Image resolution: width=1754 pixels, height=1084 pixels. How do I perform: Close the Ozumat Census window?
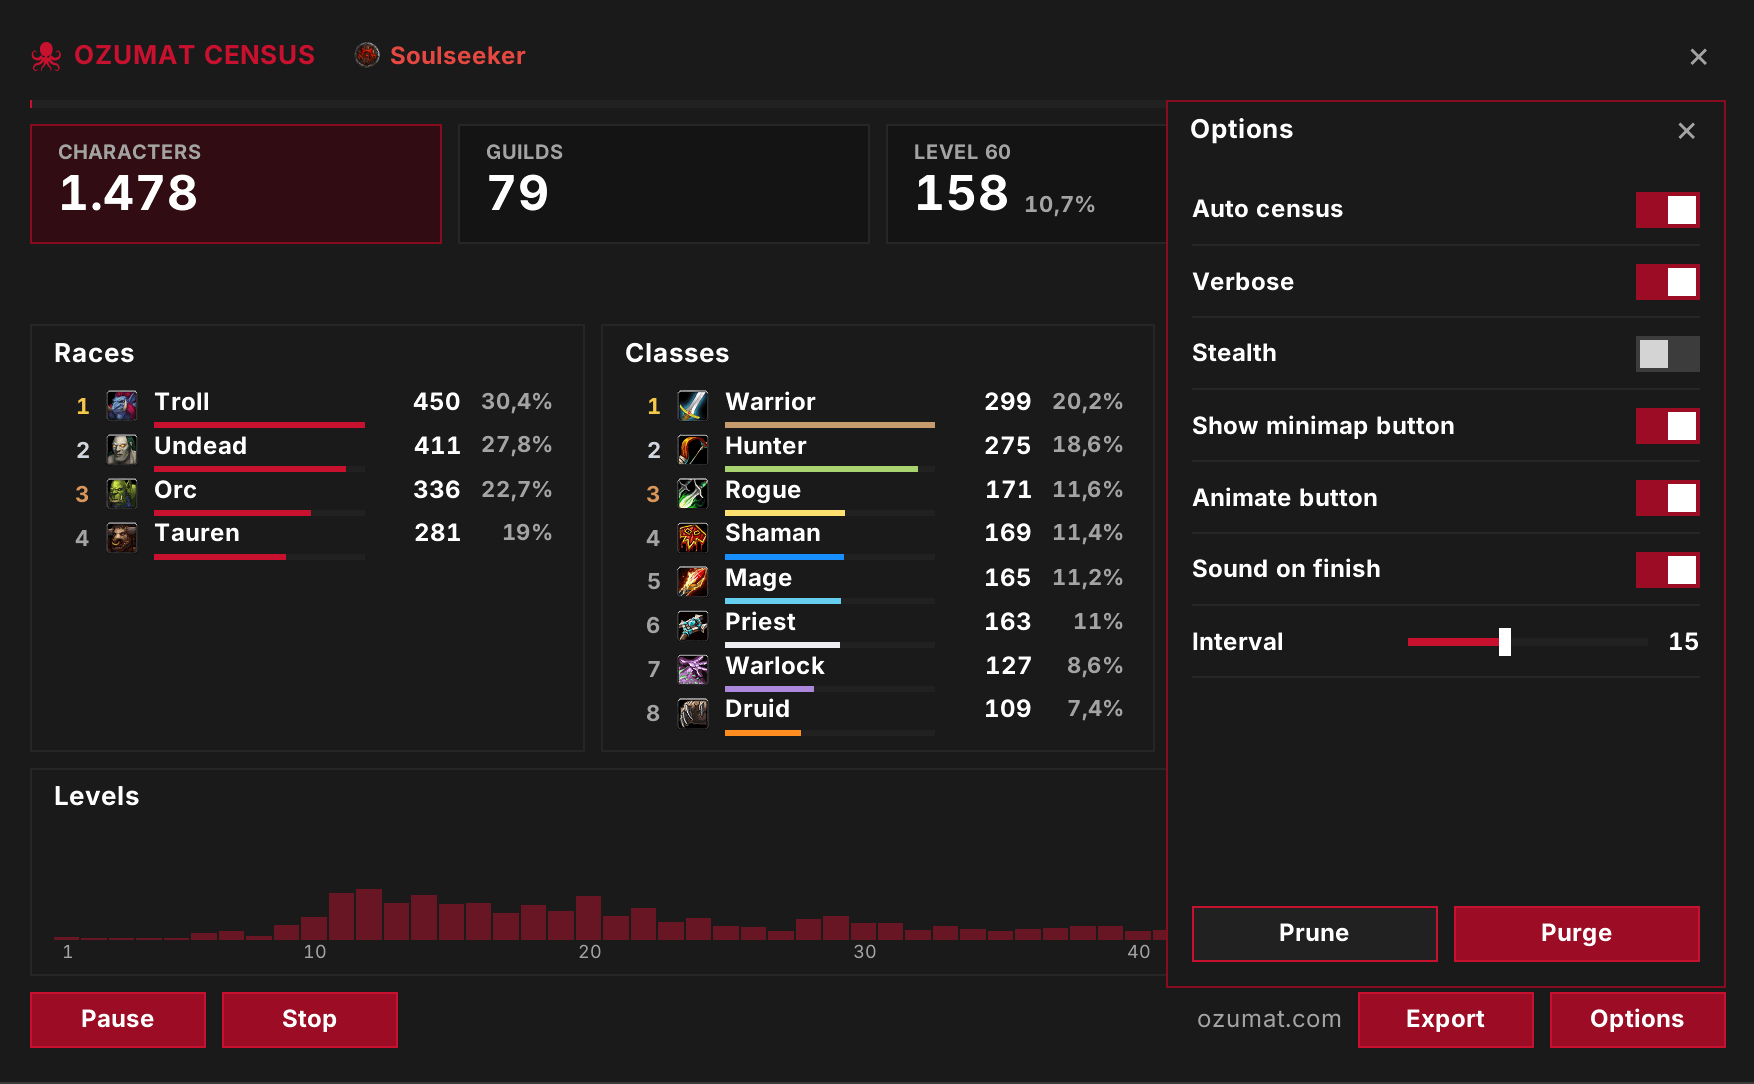[x=1698, y=57]
